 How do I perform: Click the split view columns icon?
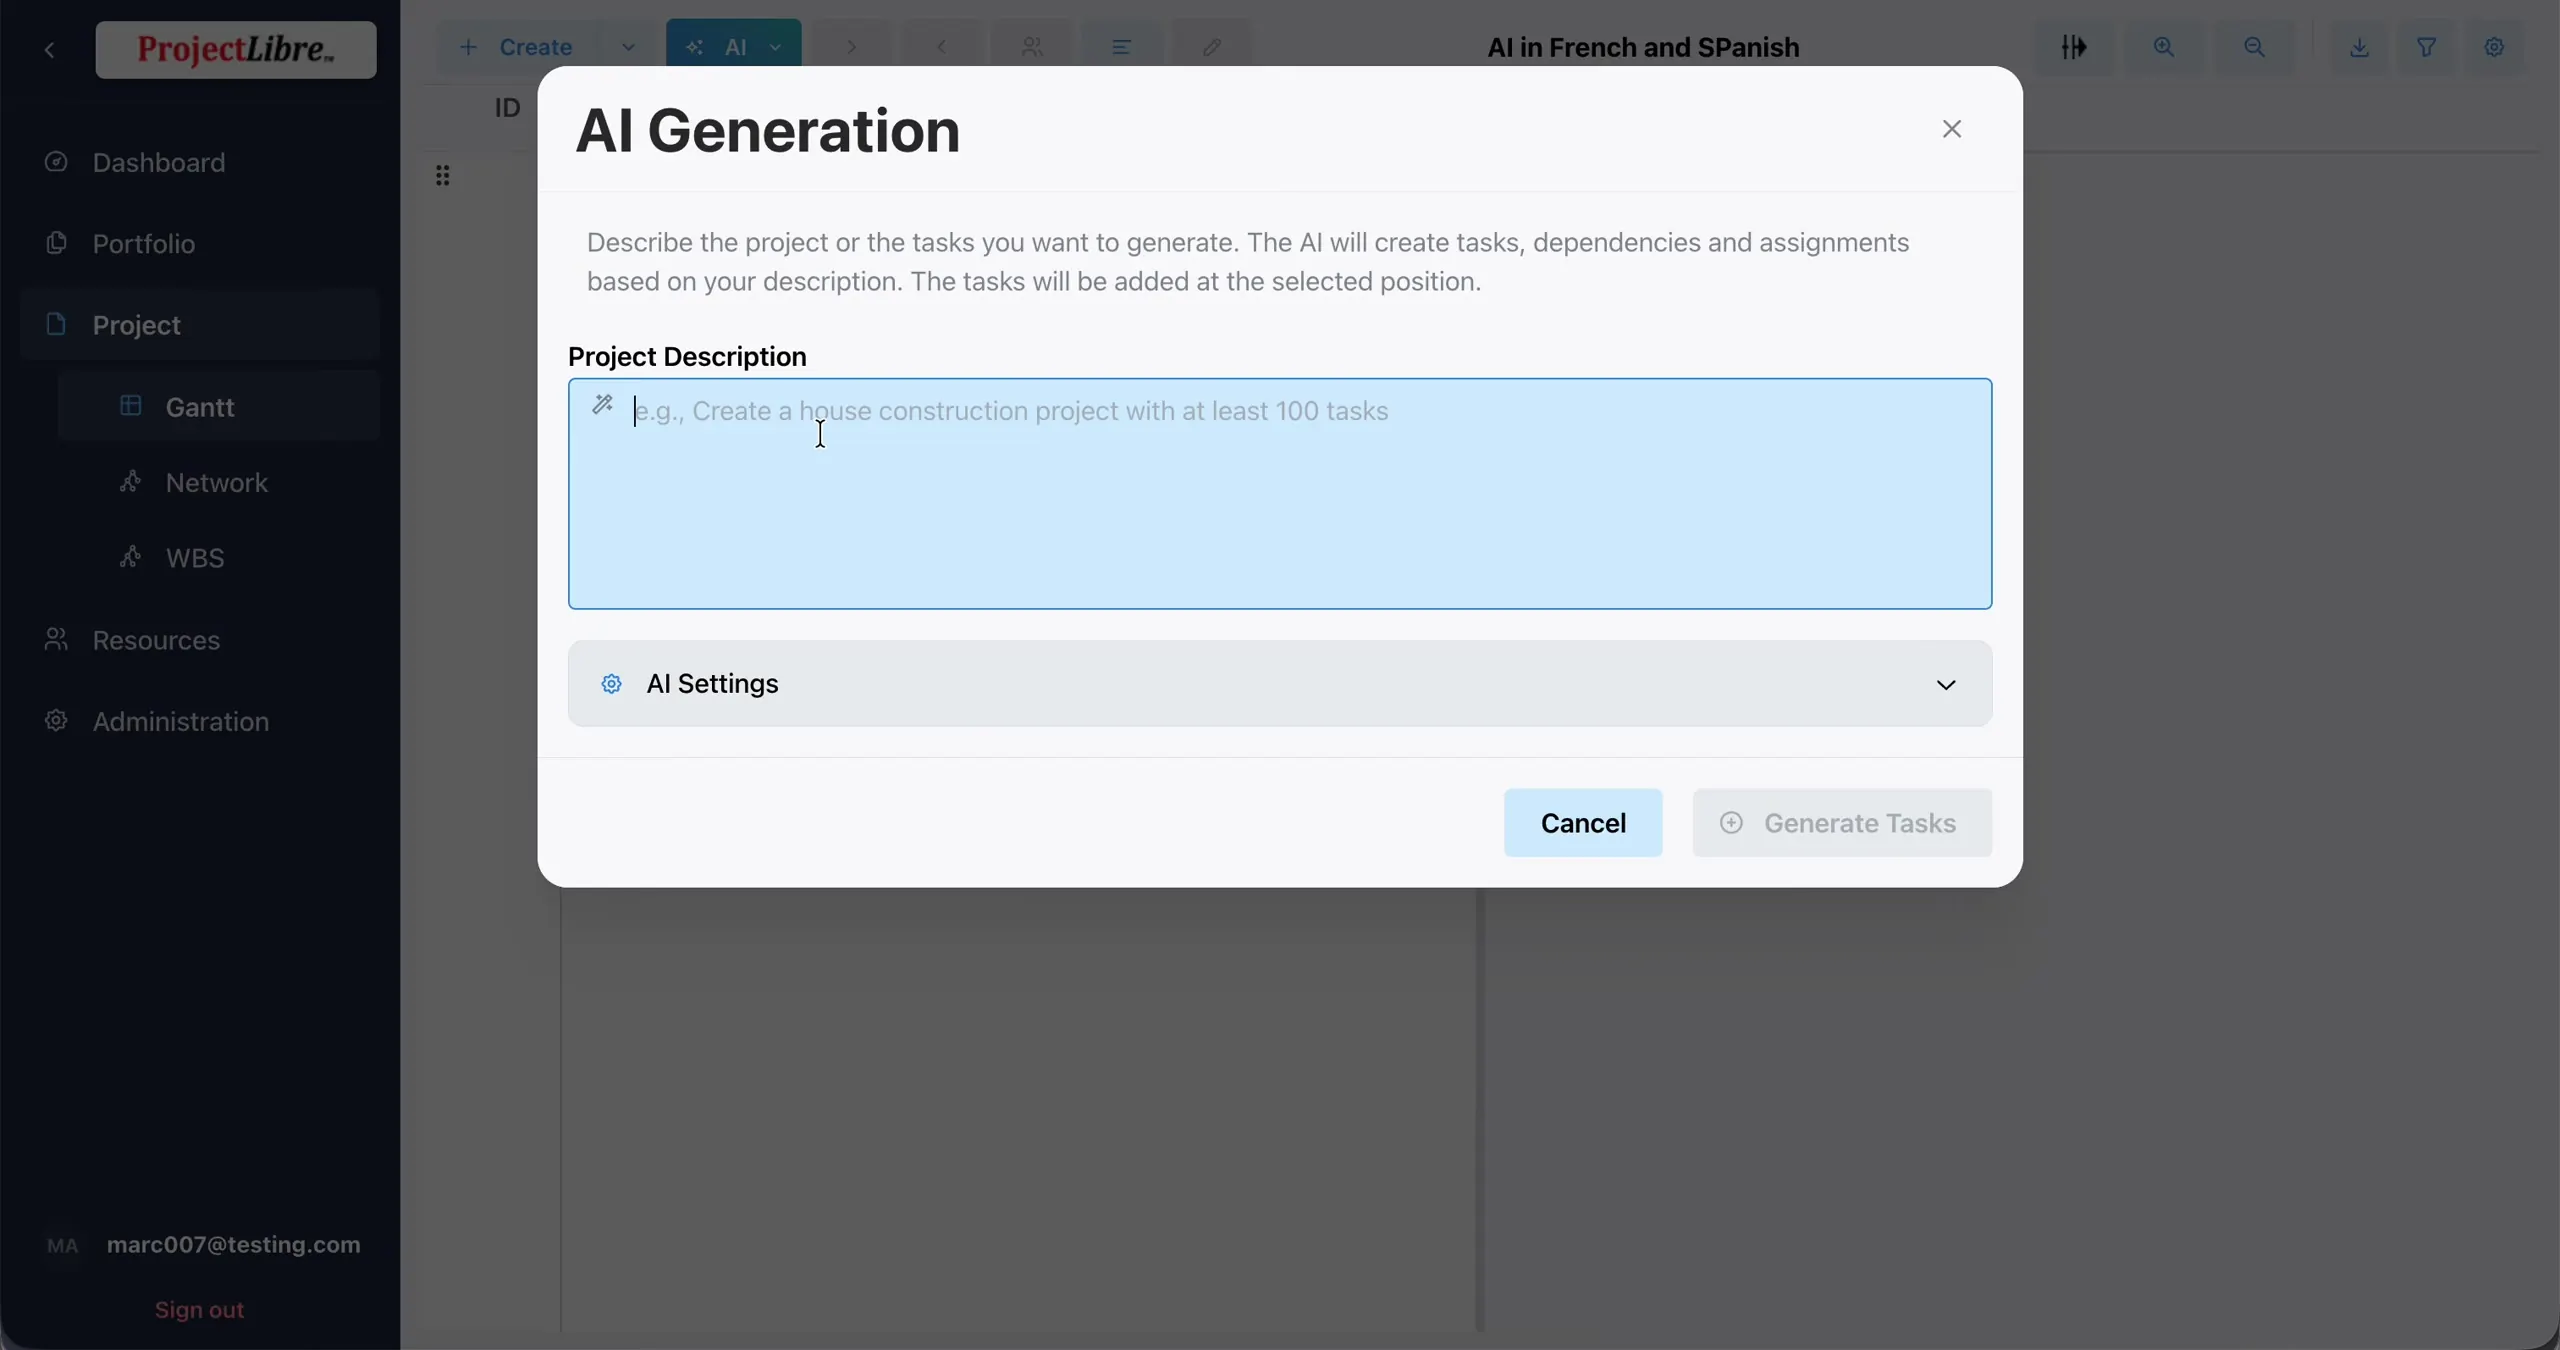[2074, 47]
